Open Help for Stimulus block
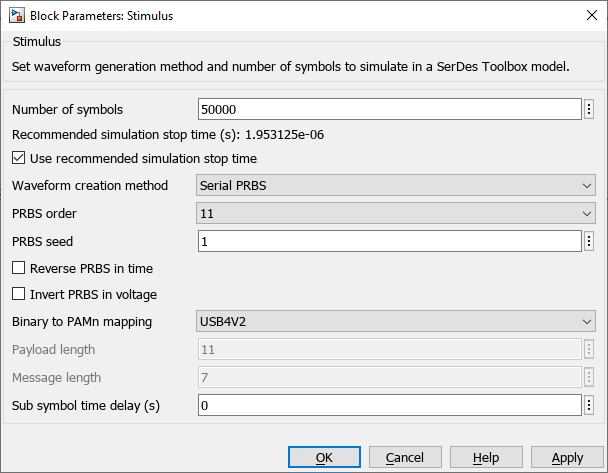The width and height of the screenshot is (608, 473). [486, 457]
